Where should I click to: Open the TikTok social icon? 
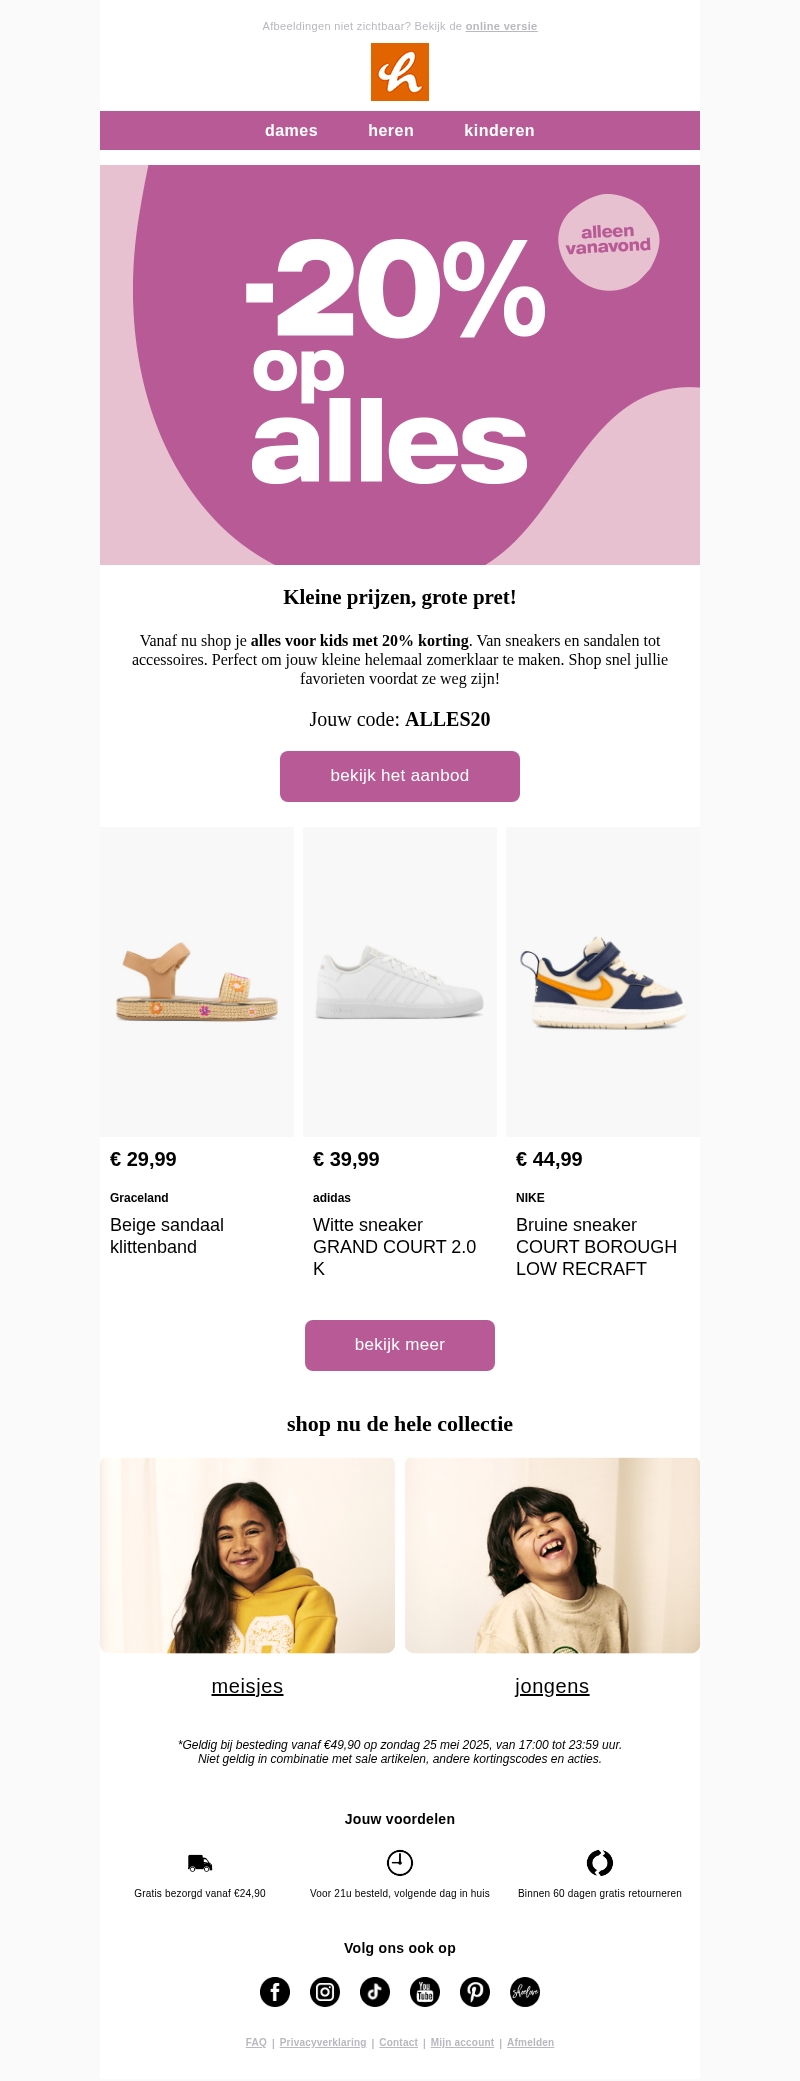pos(375,1991)
